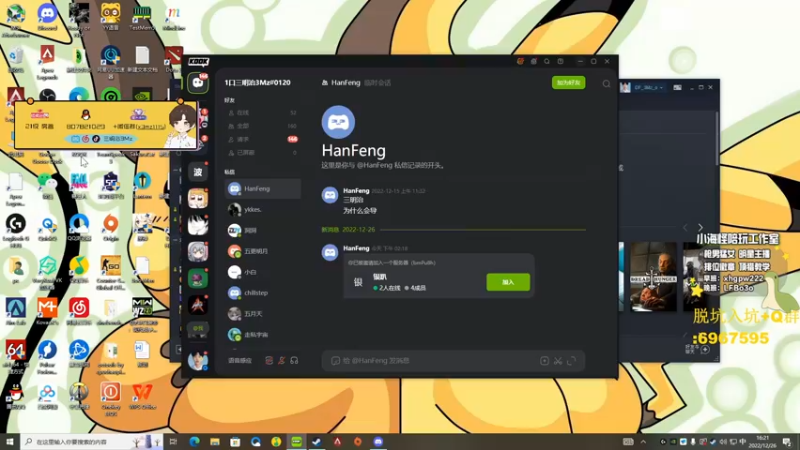This screenshot has height=450, width=800.
Task: Click HanFeng's large profile avatar
Action: [338, 122]
